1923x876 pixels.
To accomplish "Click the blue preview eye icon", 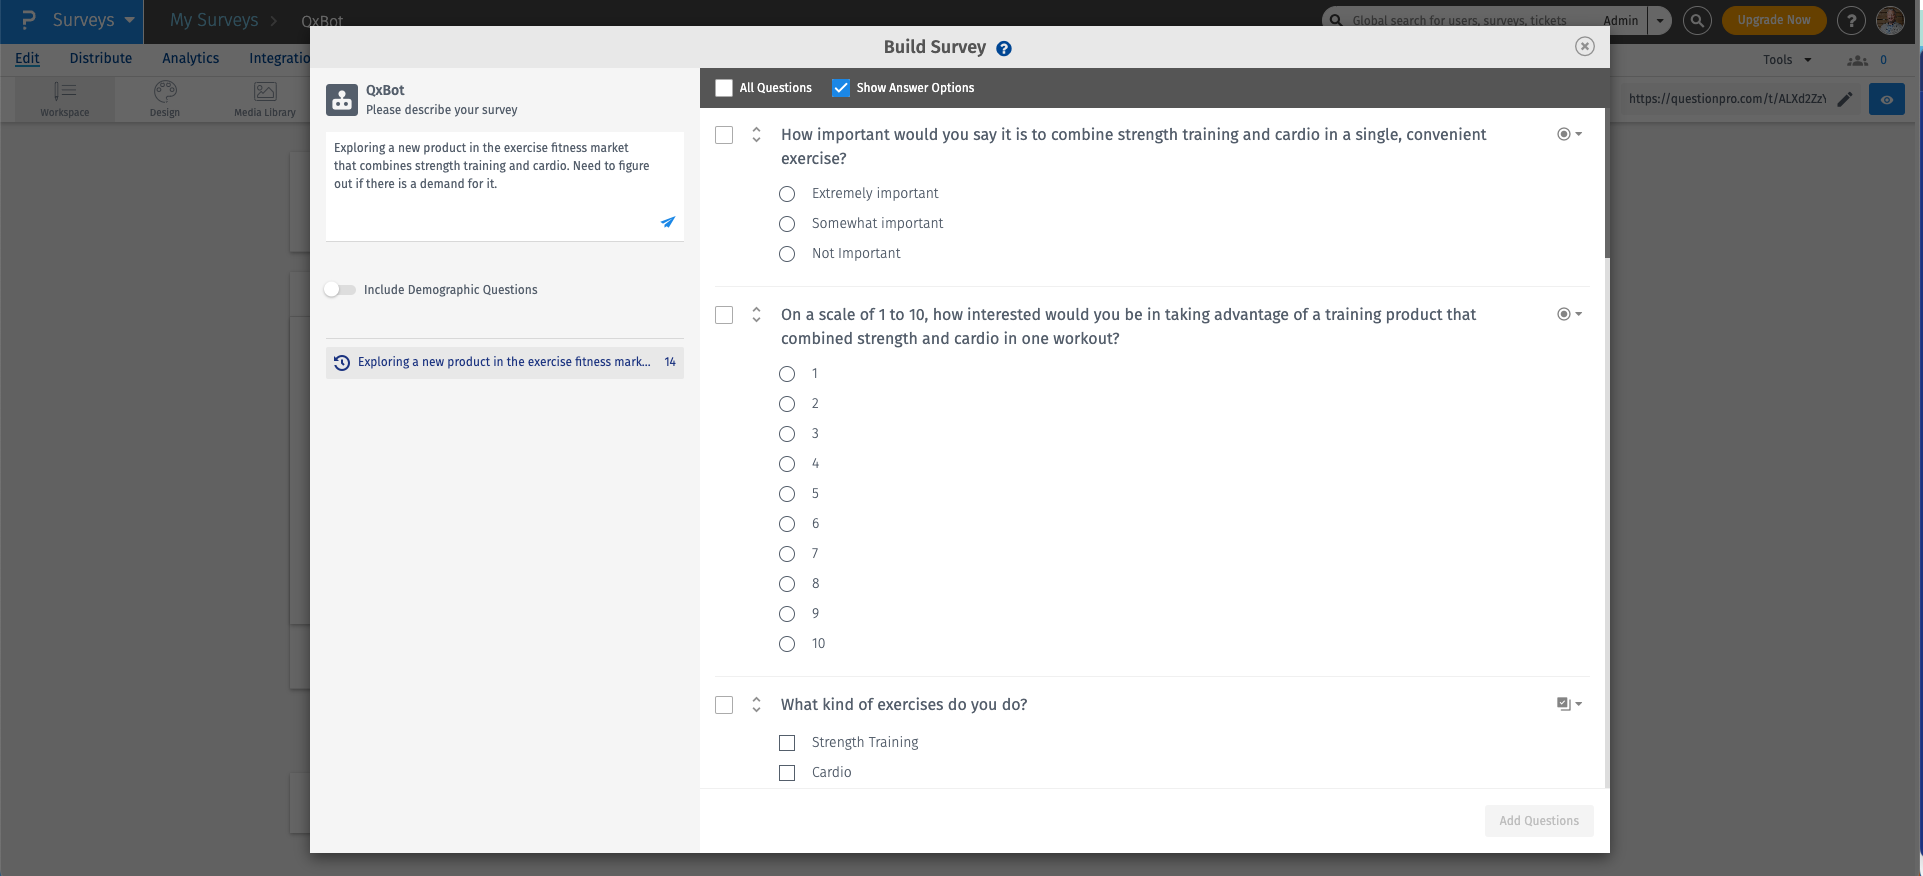I will click(1886, 100).
